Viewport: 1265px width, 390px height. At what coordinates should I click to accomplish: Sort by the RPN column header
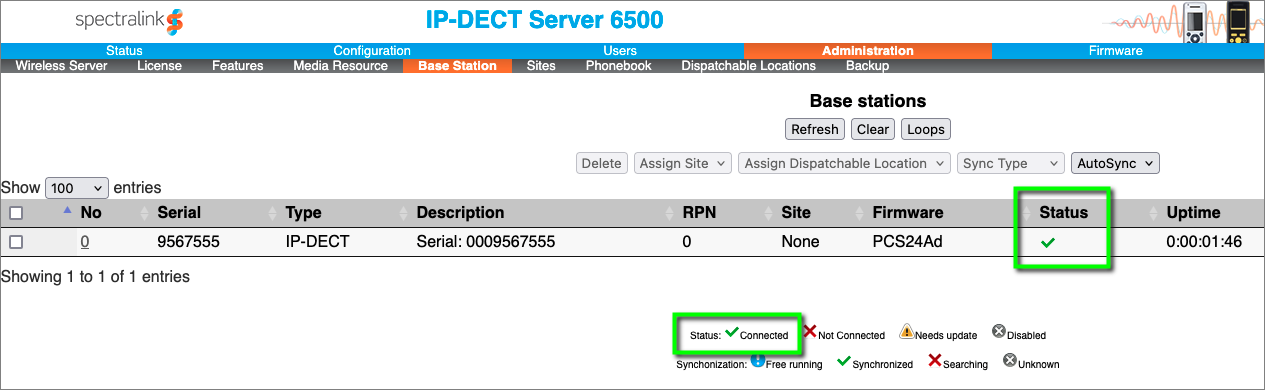pos(699,213)
